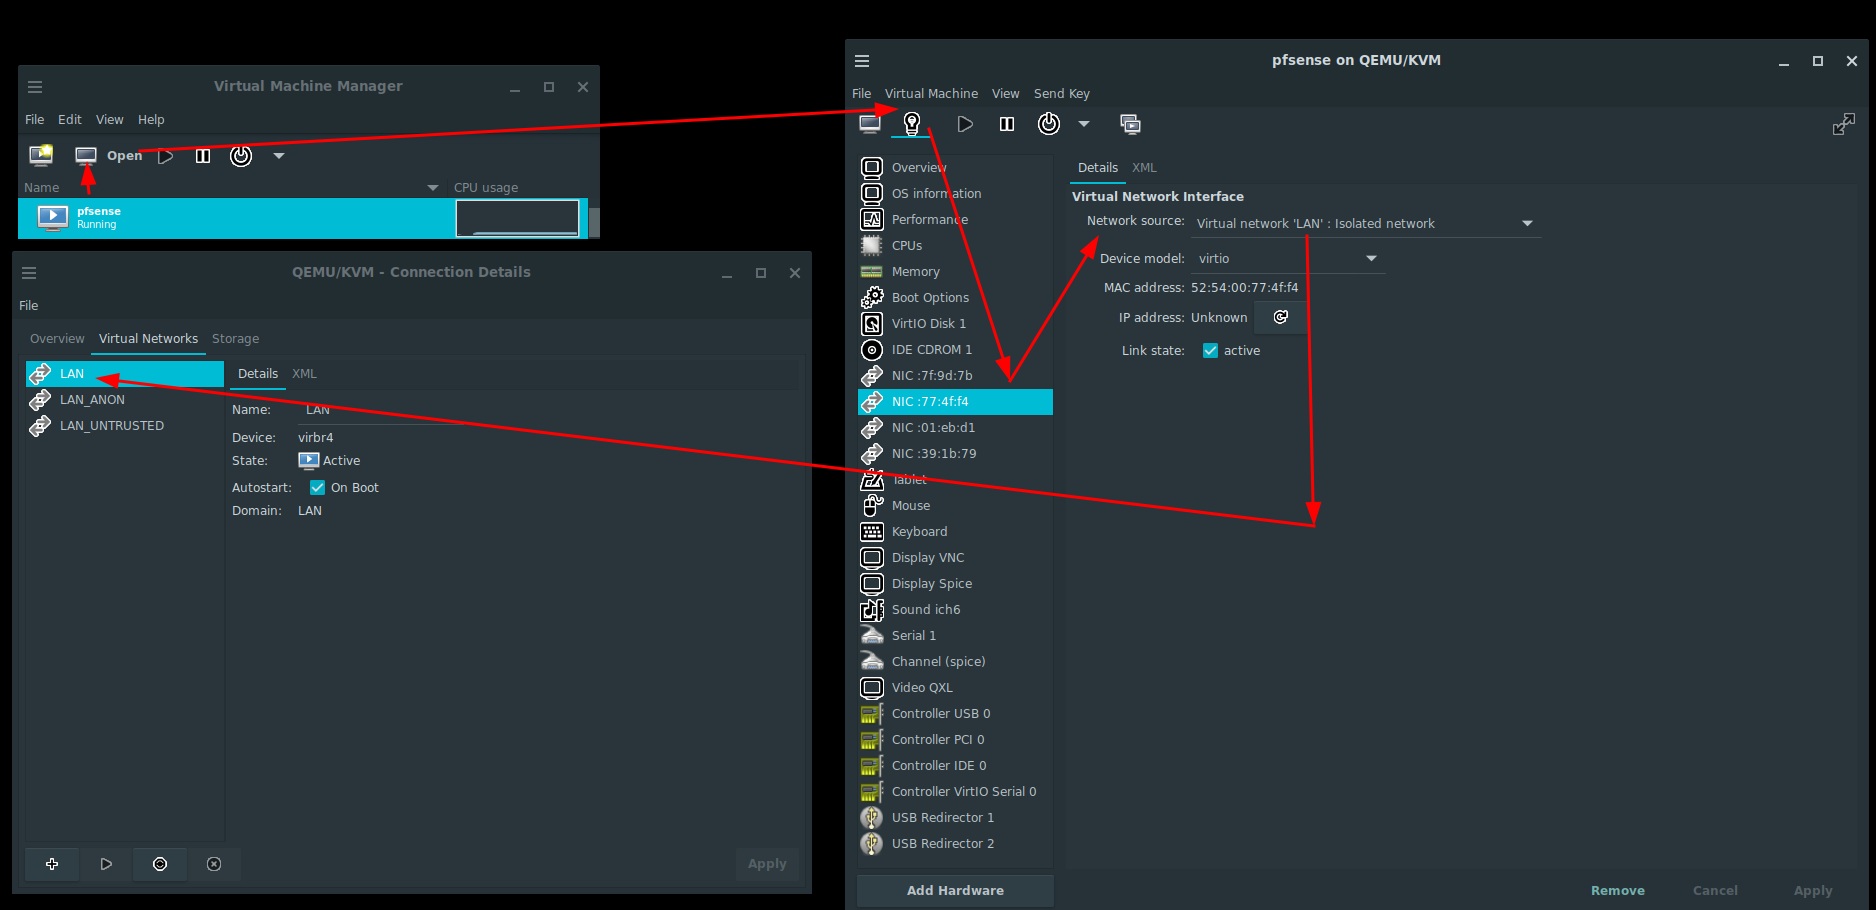Select the Virtual Networks tab in Connection Details
This screenshot has height=910, width=1876.
(x=148, y=339)
